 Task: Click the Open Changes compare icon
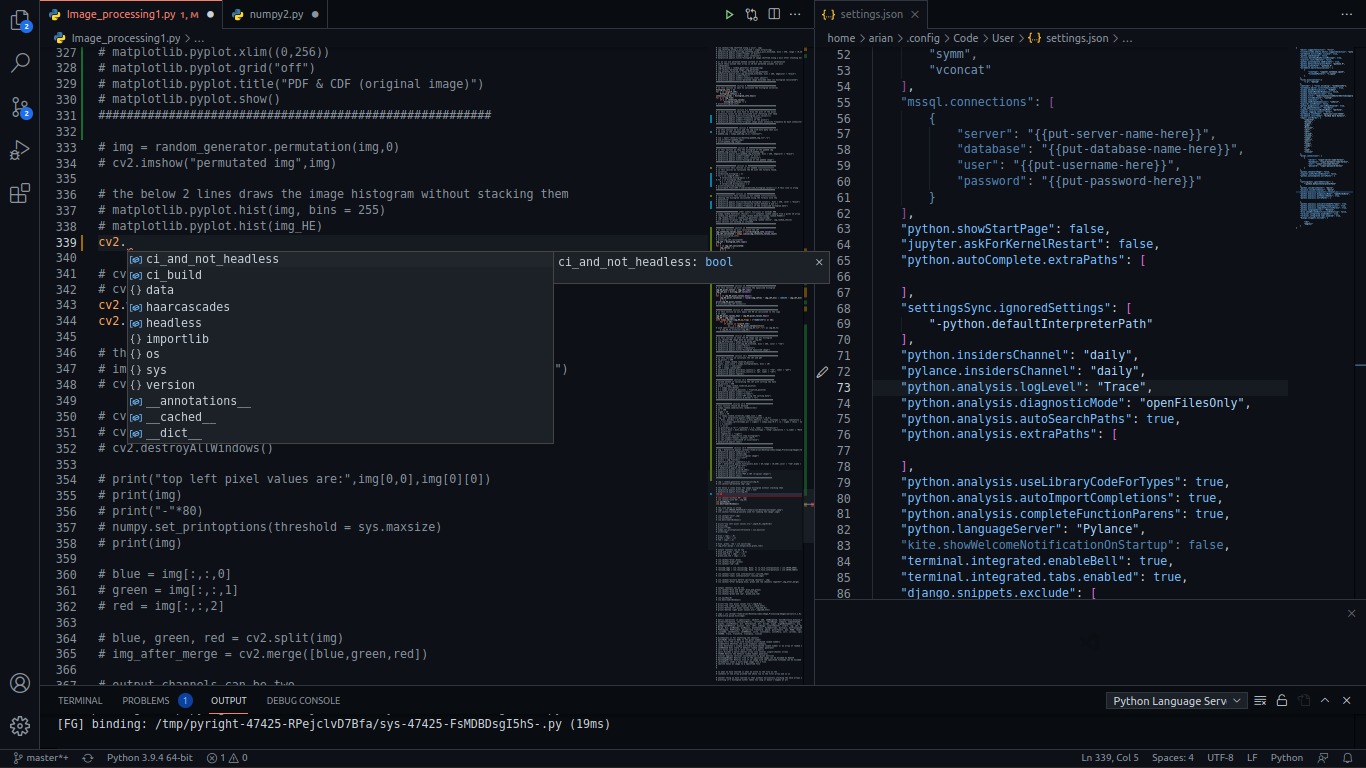click(x=750, y=15)
